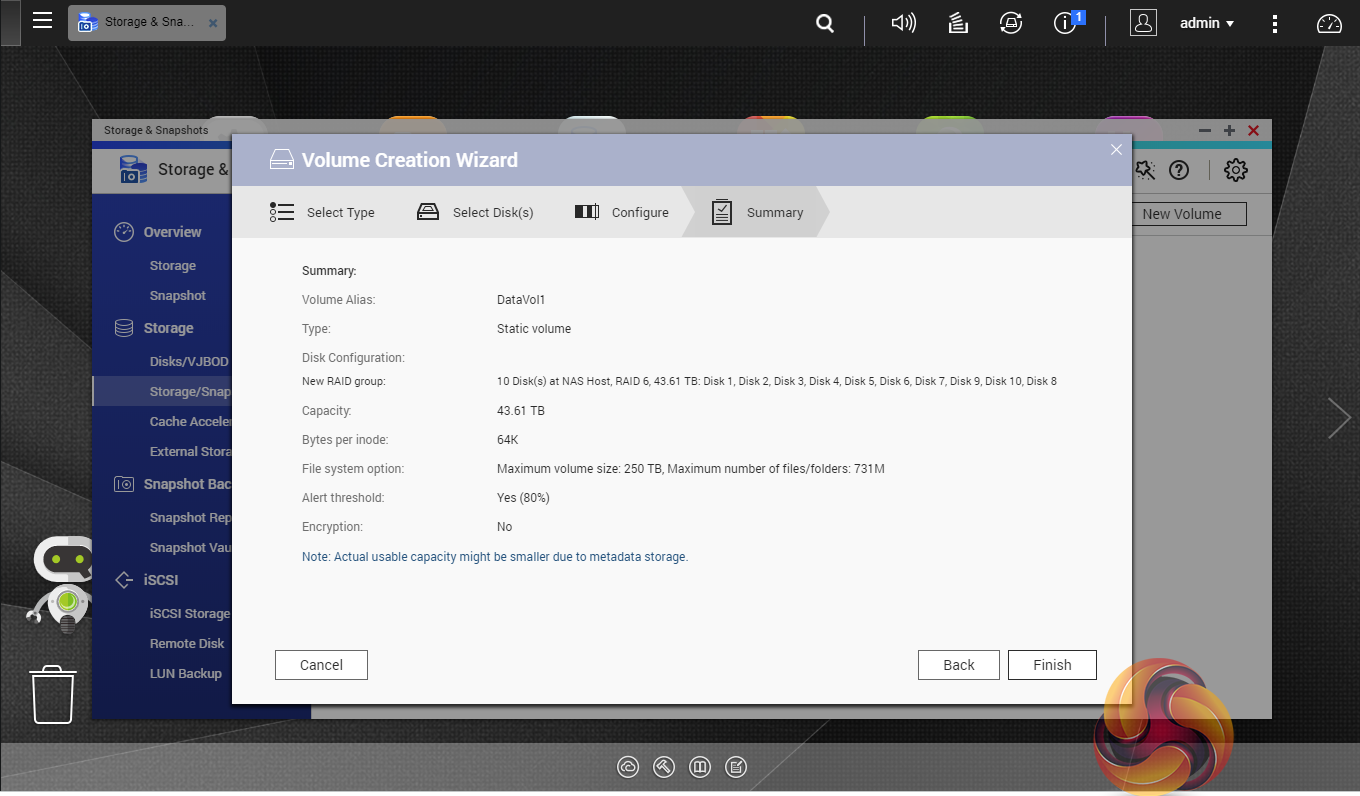Click Finish to create the volume

click(x=1051, y=665)
